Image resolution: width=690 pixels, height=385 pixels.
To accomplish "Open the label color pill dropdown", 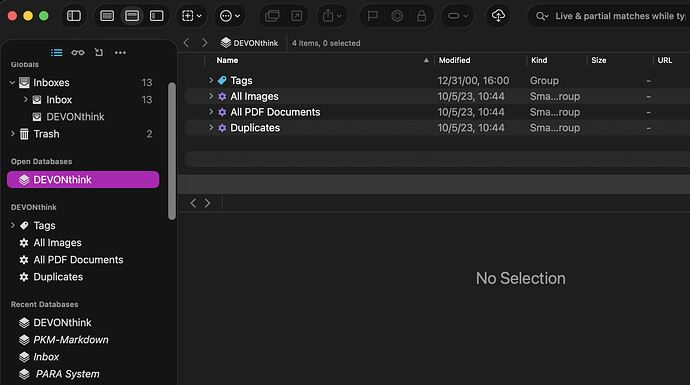I will coord(458,16).
